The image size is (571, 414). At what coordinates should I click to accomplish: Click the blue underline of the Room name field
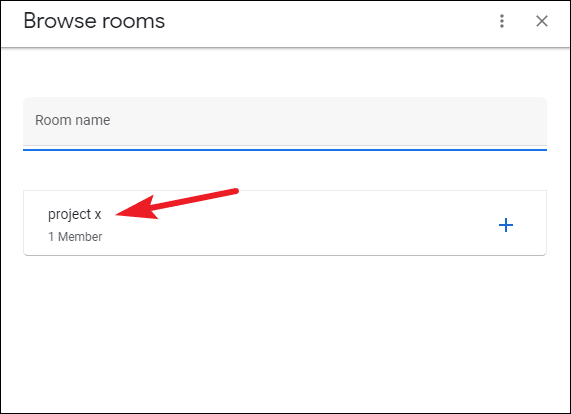285,150
